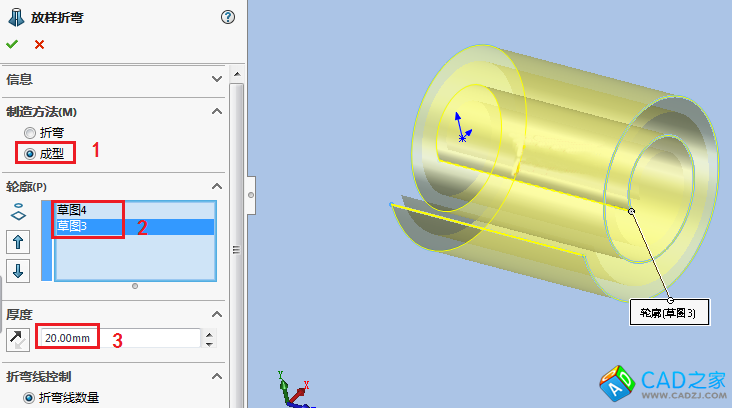The width and height of the screenshot is (732, 408).
Task: Collapse the 轮廓 section
Action: [216, 187]
